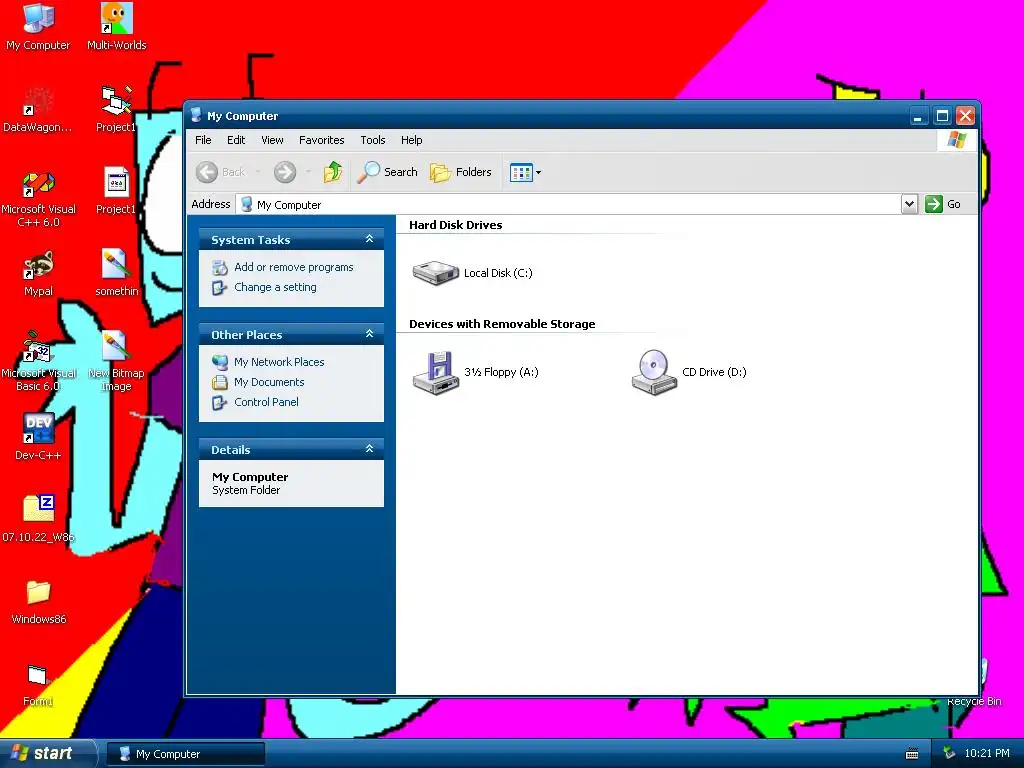1024x768 pixels.
Task: Open the Search toolbar button
Action: click(387, 172)
